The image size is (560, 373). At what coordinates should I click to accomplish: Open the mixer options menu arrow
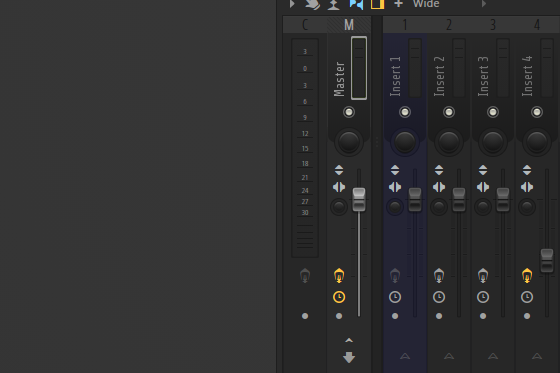click(x=292, y=4)
